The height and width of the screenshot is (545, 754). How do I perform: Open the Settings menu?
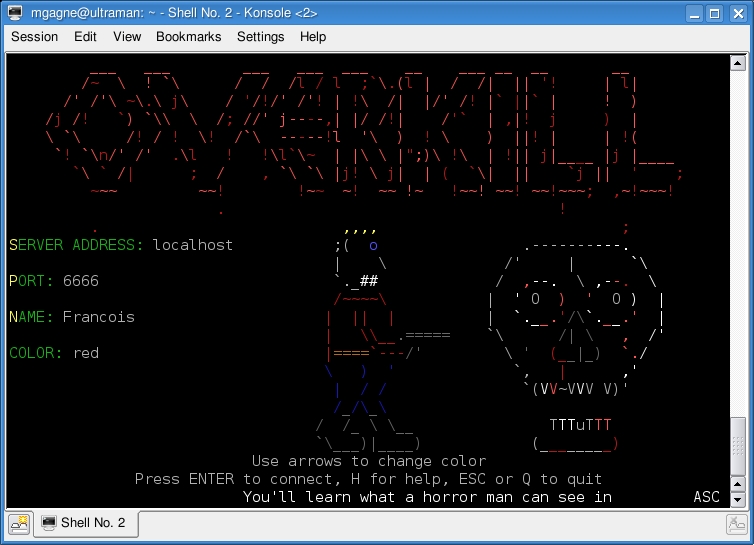[x=260, y=37]
